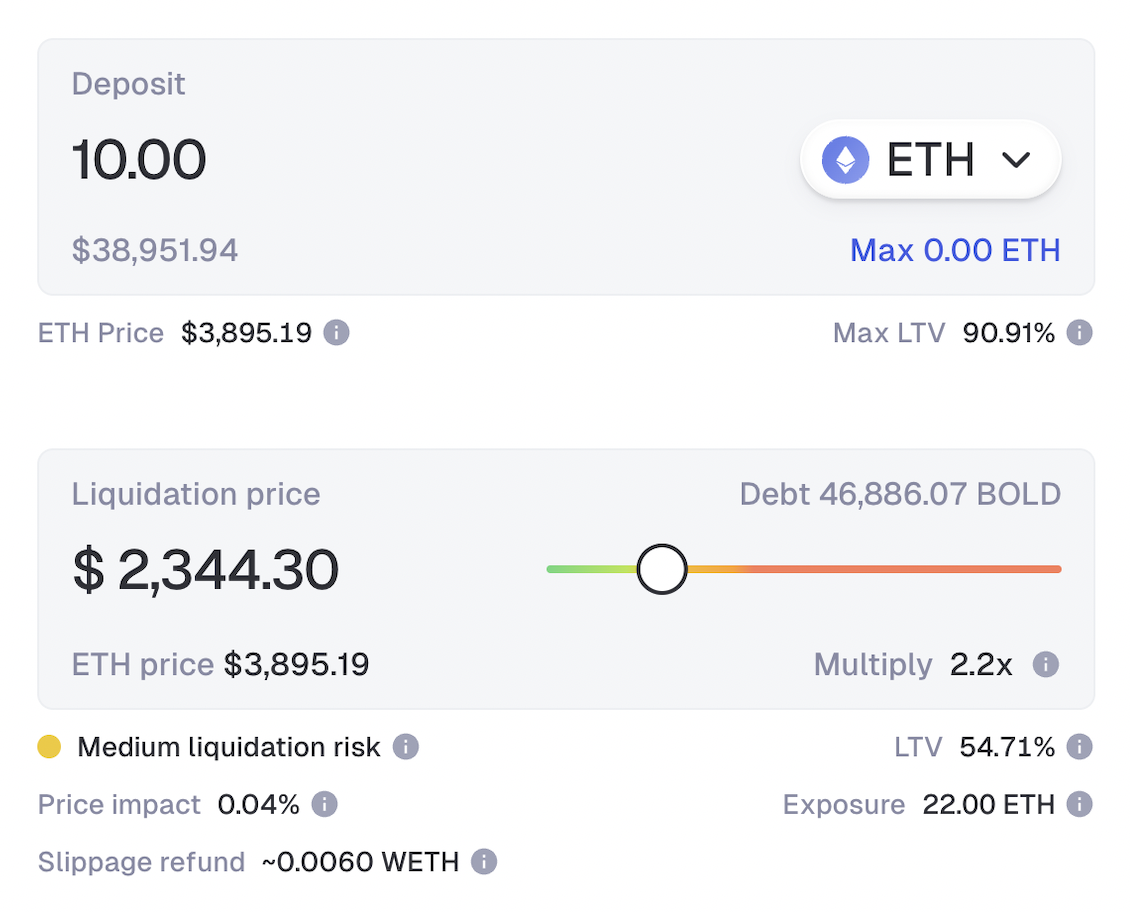Click the green section of the slider track
1130x912 pixels.
coord(585,570)
